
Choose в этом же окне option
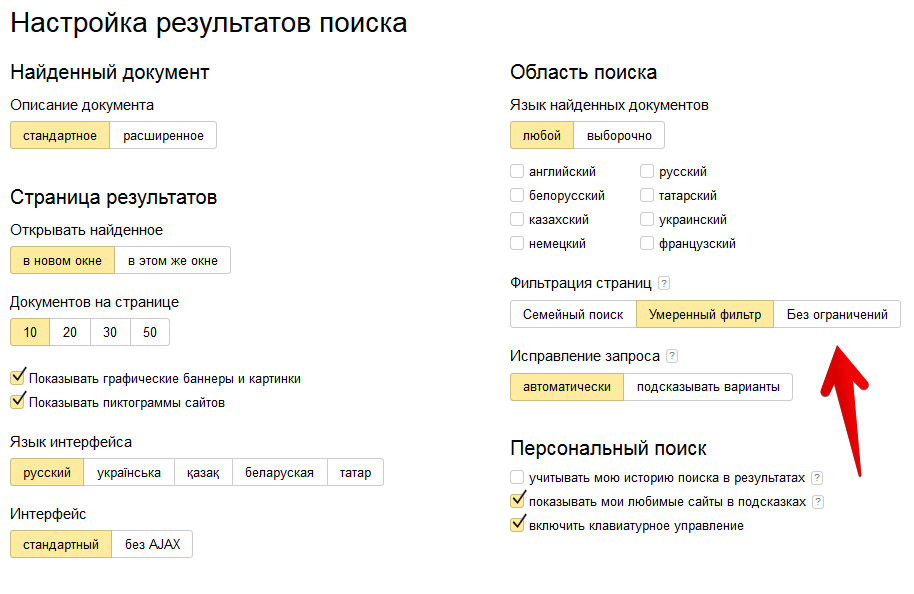pos(173,261)
